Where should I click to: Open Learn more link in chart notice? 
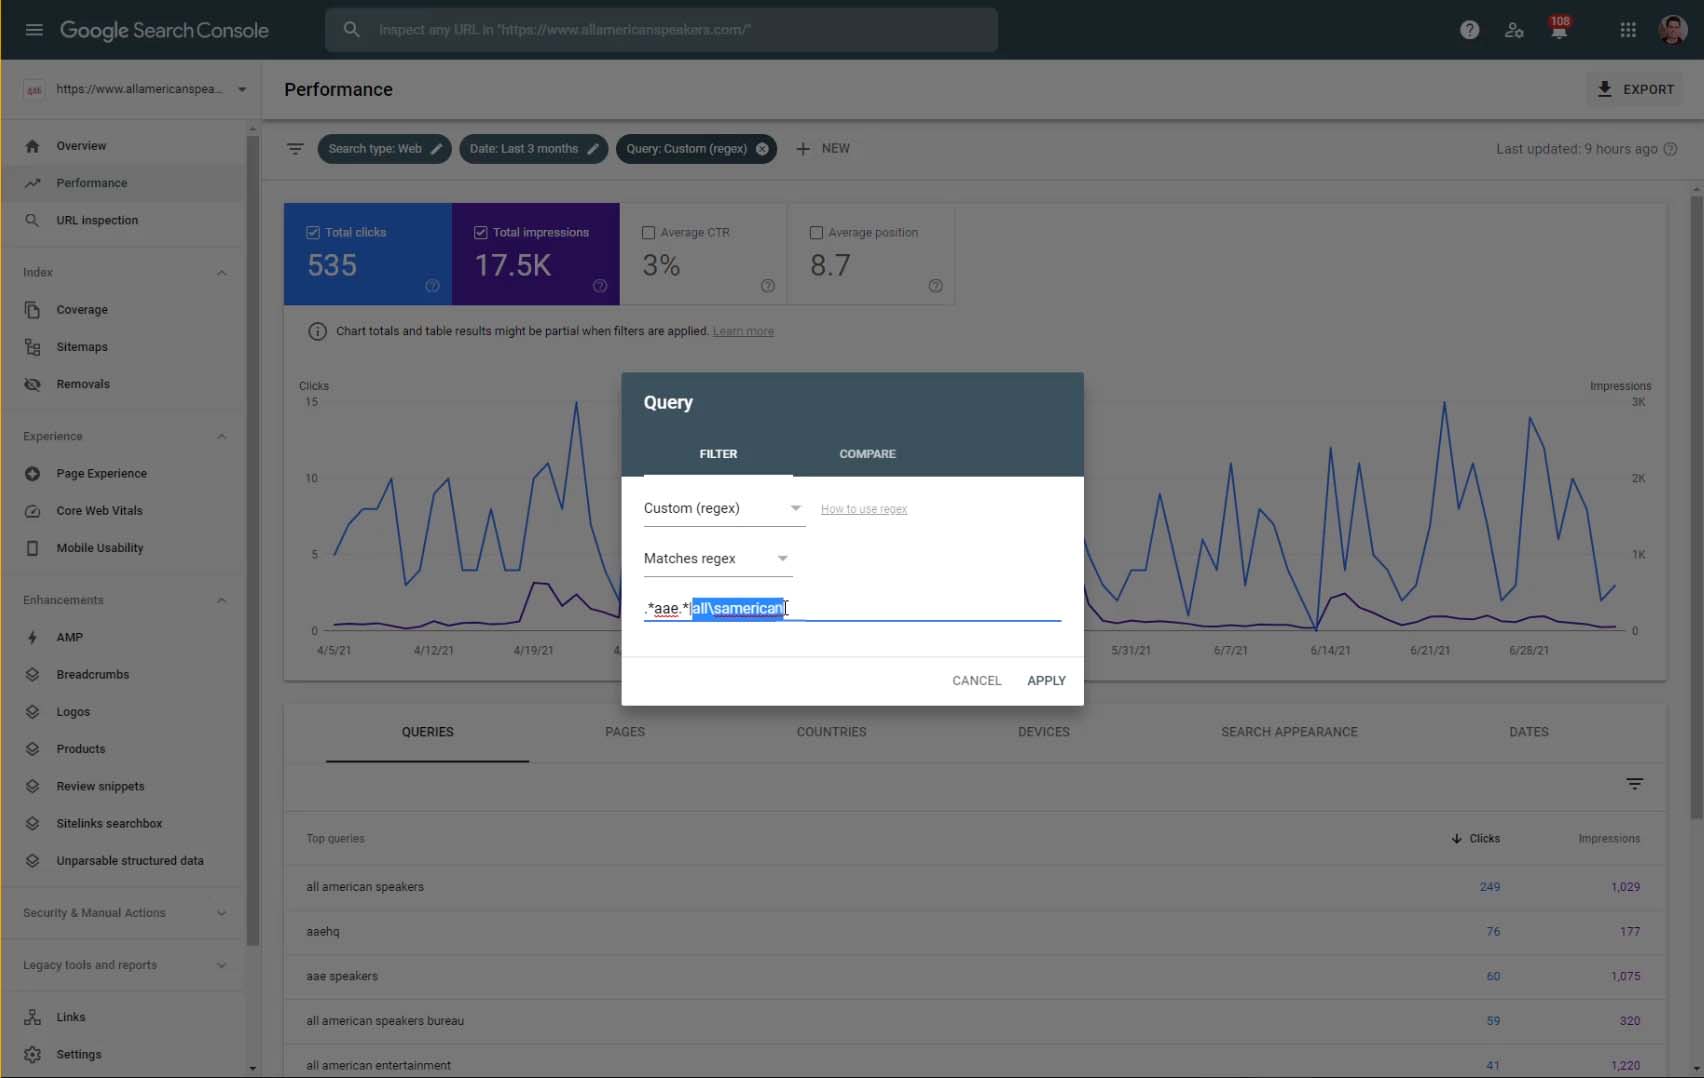743,331
